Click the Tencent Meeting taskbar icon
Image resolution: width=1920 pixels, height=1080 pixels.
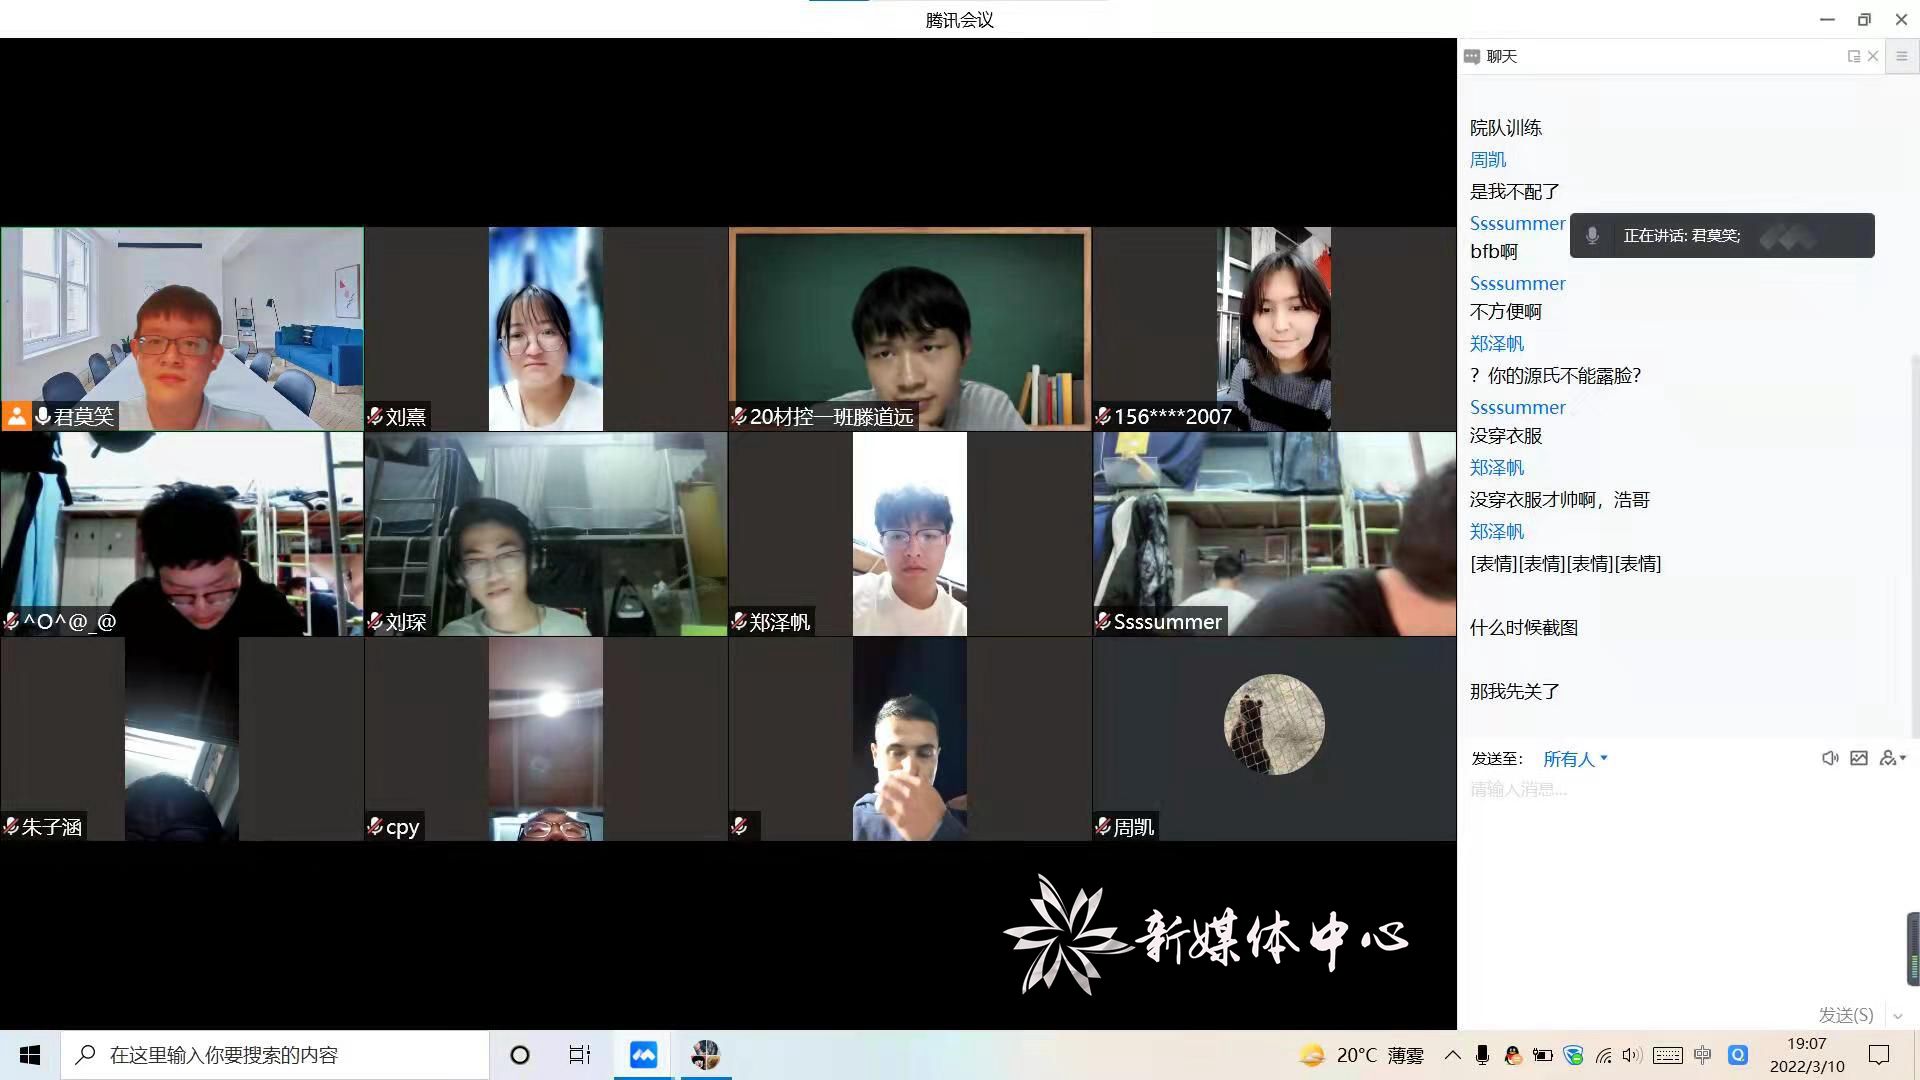pos(643,1054)
